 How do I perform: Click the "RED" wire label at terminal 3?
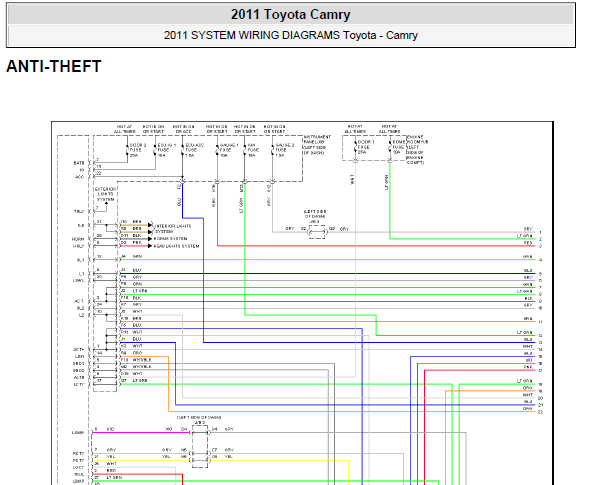pyautogui.click(x=528, y=243)
